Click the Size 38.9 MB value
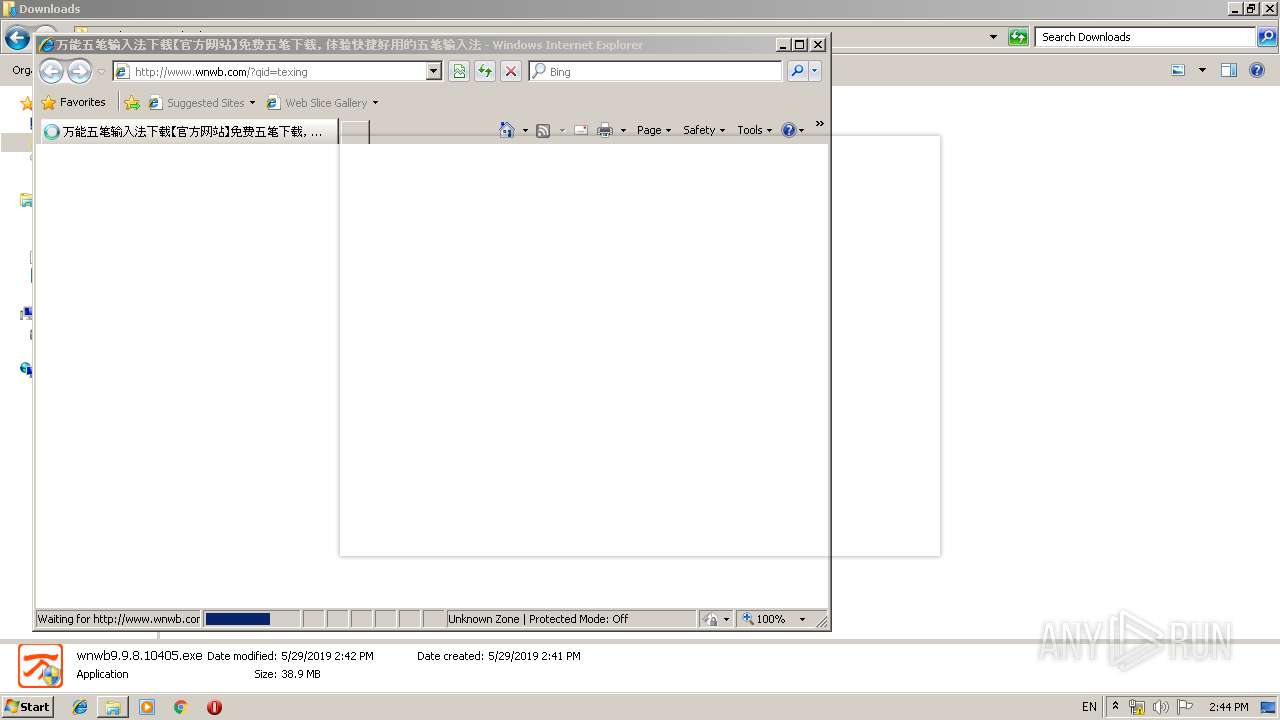The width and height of the screenshot is (1280, 720). coord(301,674)
